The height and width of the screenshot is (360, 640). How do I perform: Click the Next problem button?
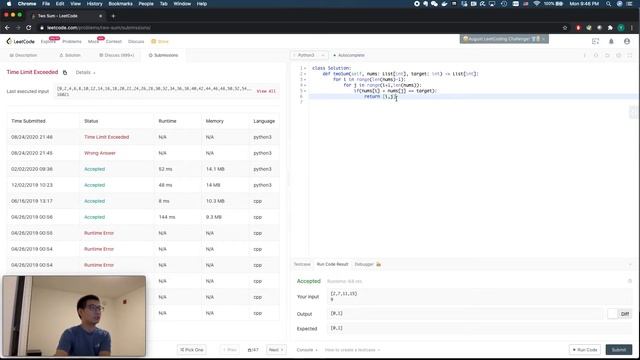coord(276,350)
